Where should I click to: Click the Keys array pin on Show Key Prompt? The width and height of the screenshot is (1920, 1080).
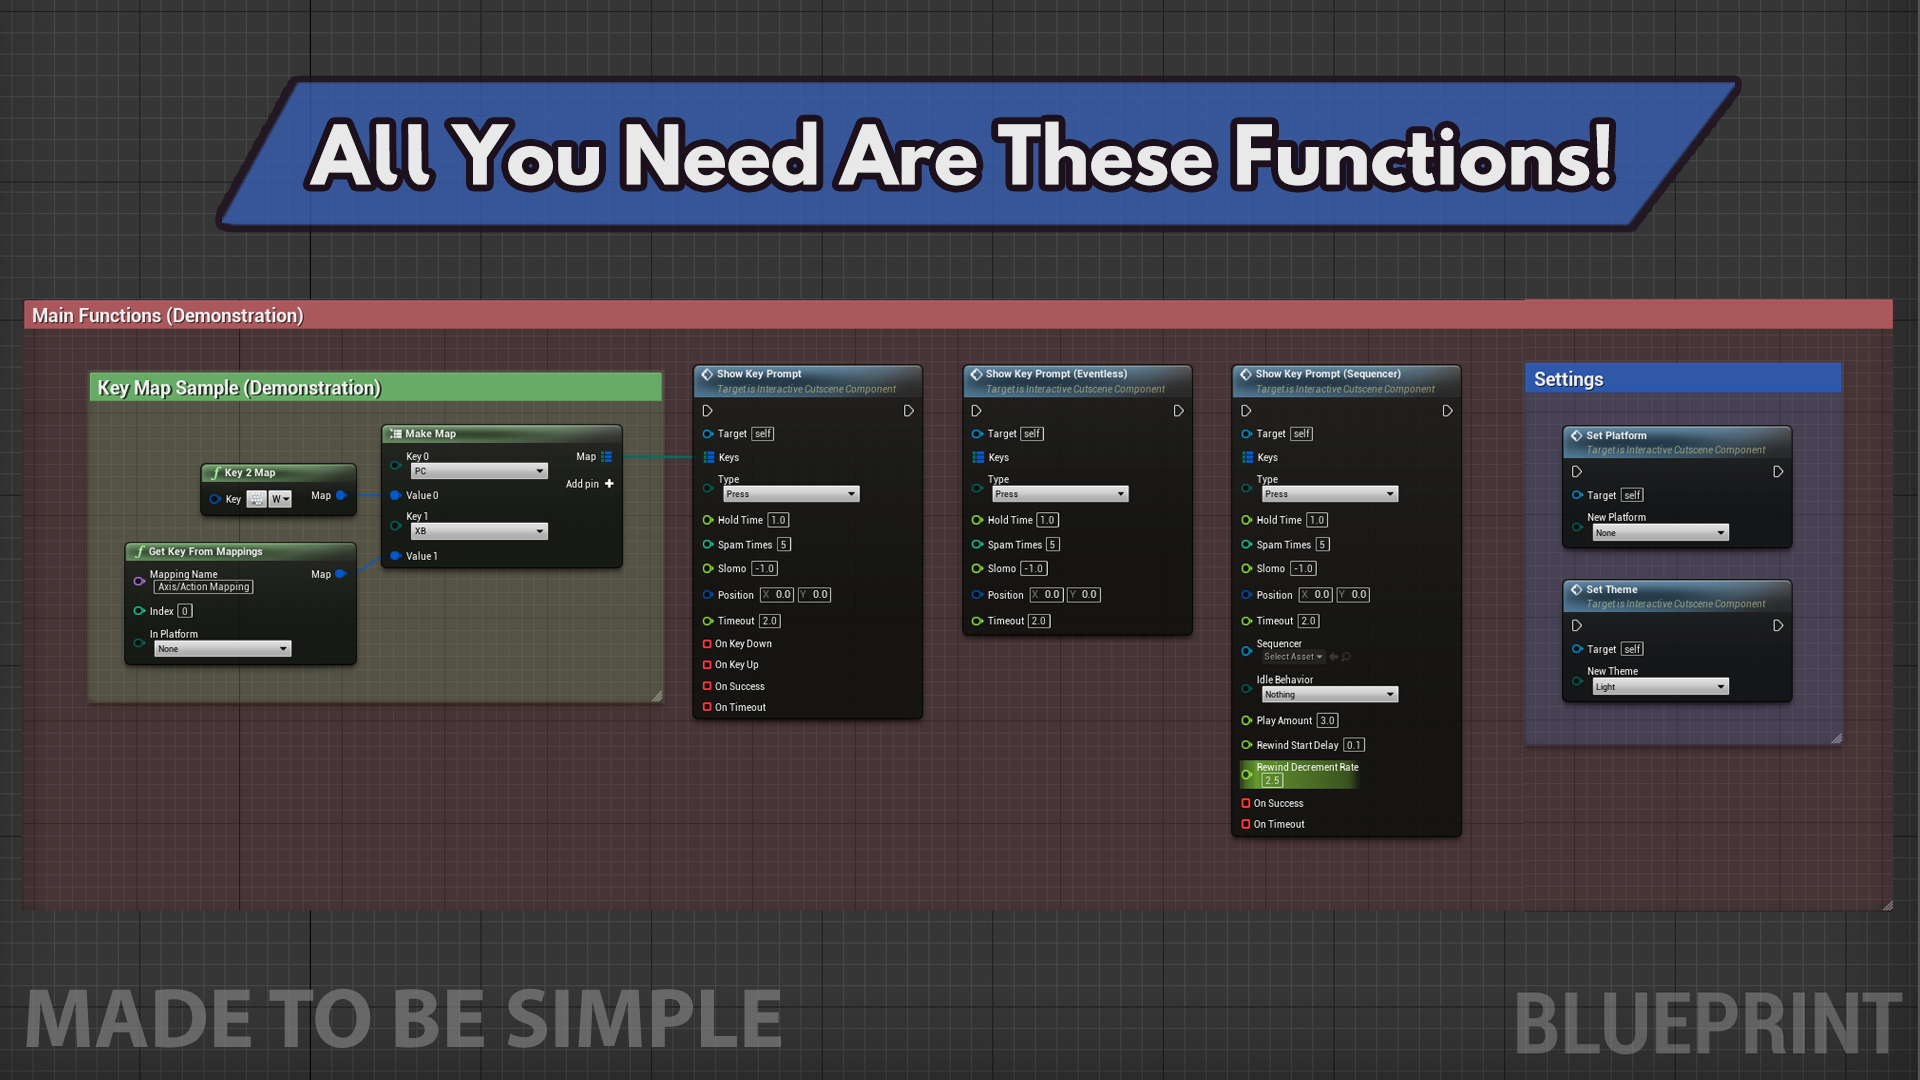tap(709, 458)
